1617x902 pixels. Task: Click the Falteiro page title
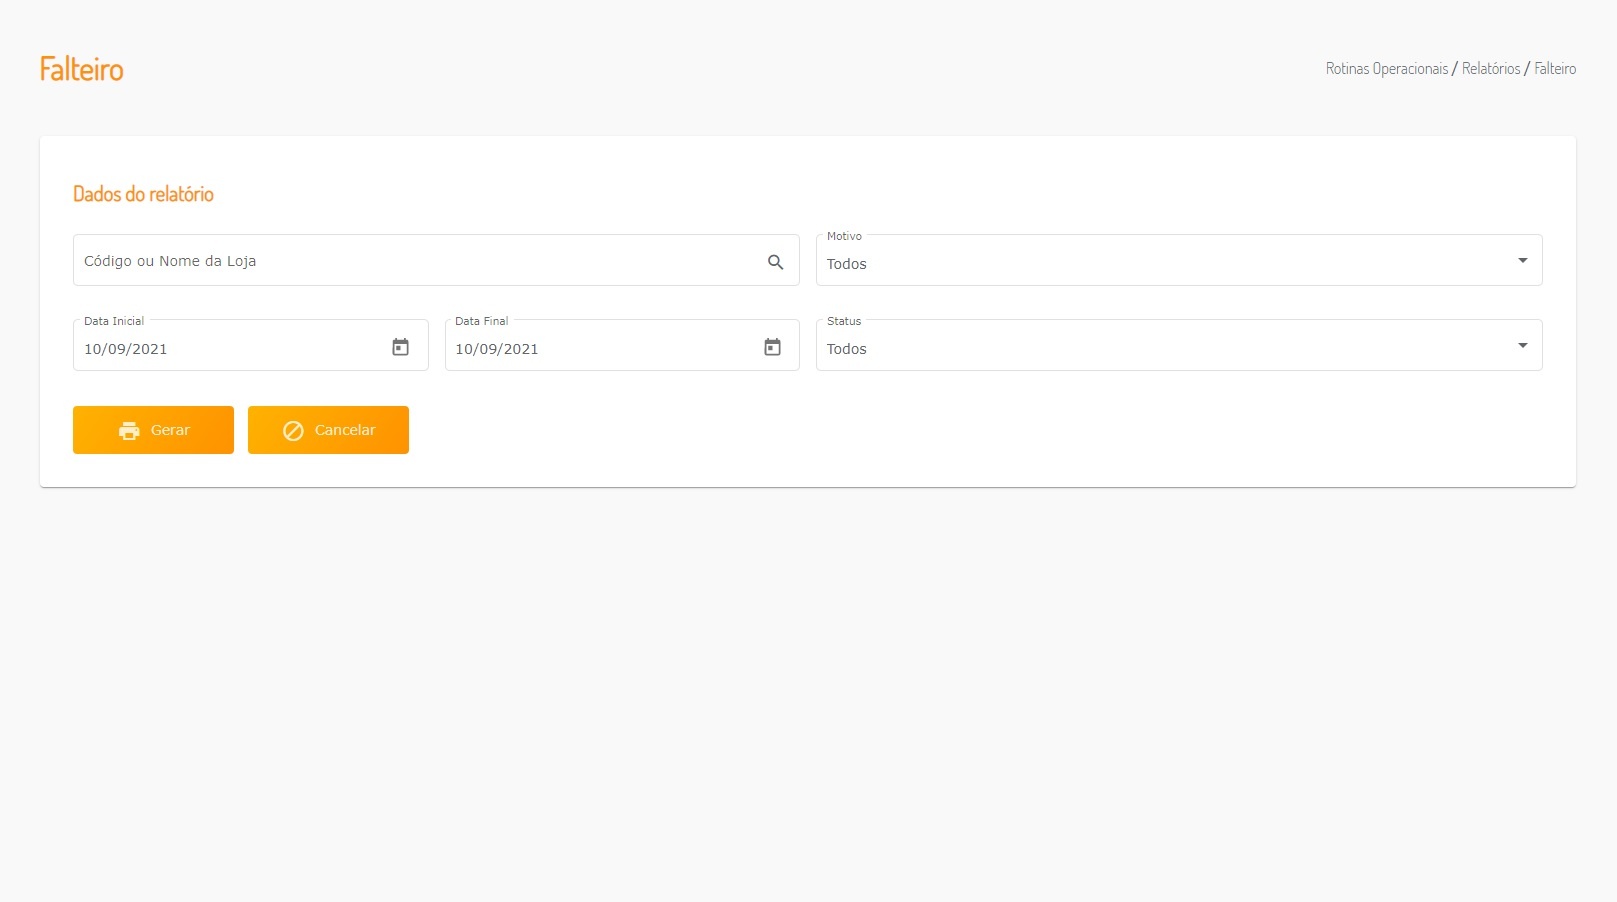[82, 69]
